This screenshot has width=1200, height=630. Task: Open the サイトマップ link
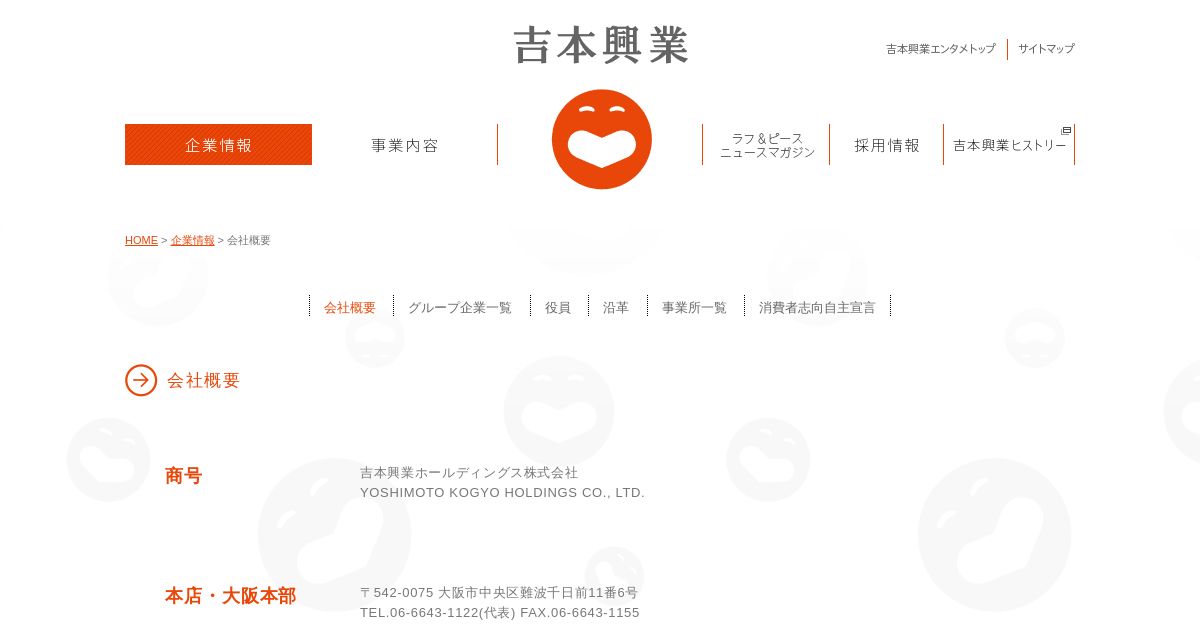[x=1046, y=49]
